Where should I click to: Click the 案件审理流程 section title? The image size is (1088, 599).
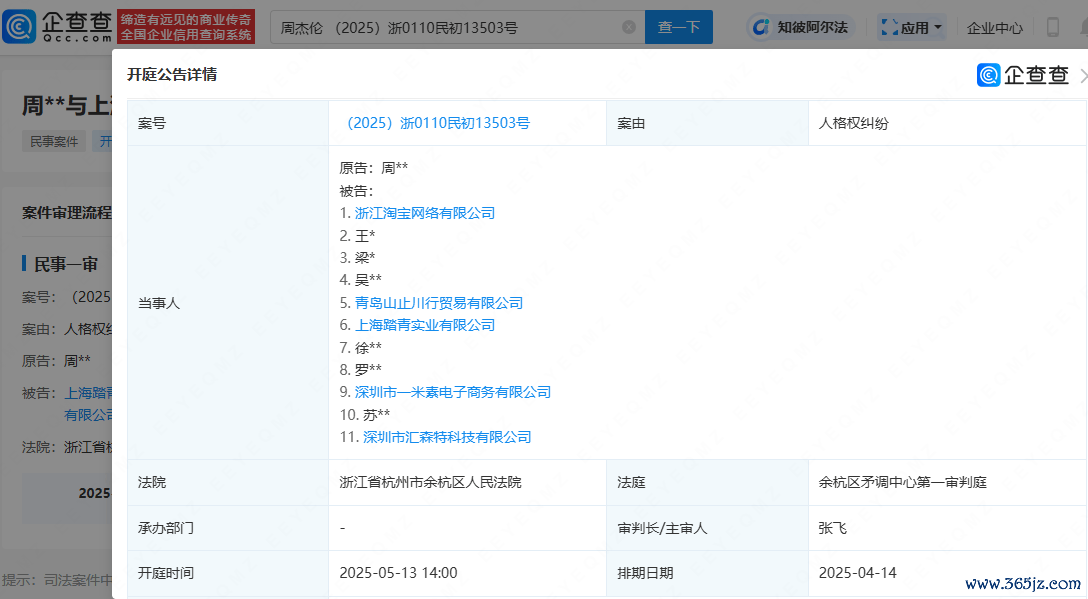67,213
